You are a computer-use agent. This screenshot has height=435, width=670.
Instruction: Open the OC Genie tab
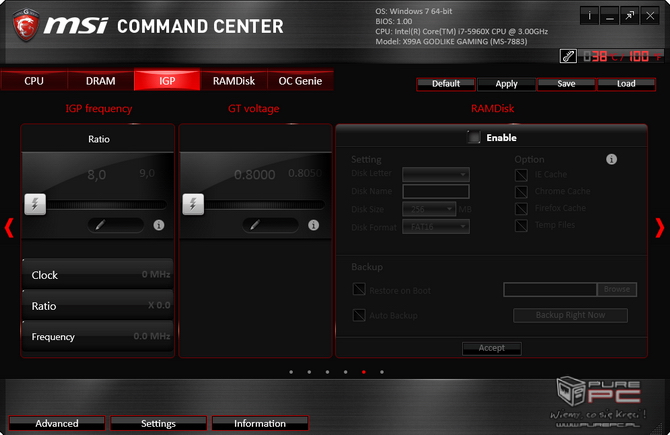[x=300, y=81]
